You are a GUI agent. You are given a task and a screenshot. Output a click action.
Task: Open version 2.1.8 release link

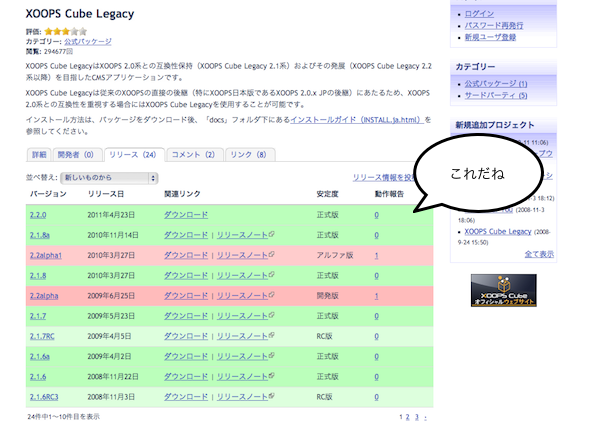coord(38,276)
